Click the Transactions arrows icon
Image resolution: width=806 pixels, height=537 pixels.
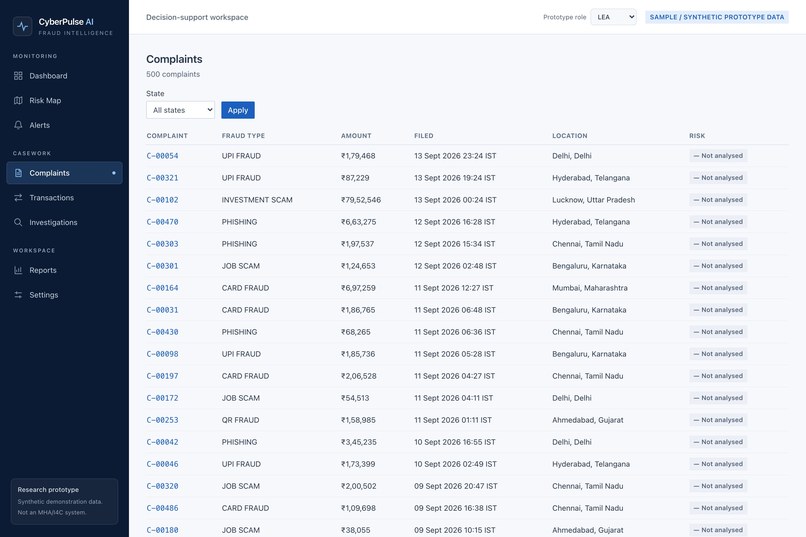[18, 198]
